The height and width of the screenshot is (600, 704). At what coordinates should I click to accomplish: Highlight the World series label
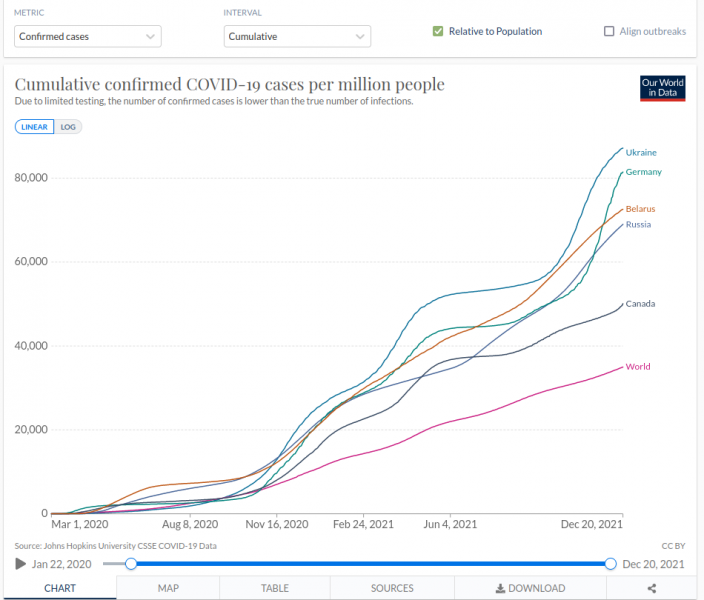pos(637,367)
